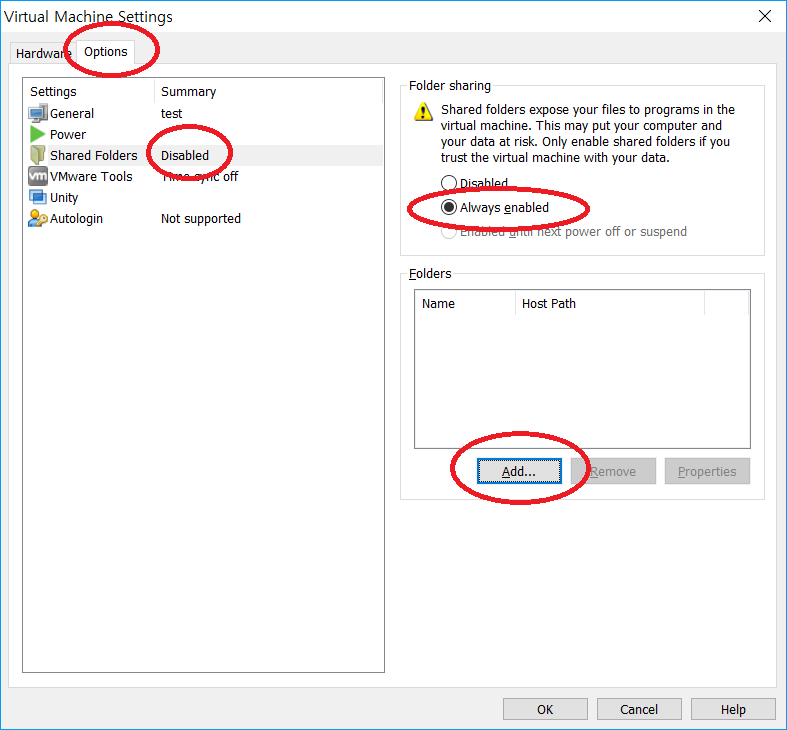Select the Disabled radio button
The height and width of the screenshot is (730, 787).
click(449, 183)
